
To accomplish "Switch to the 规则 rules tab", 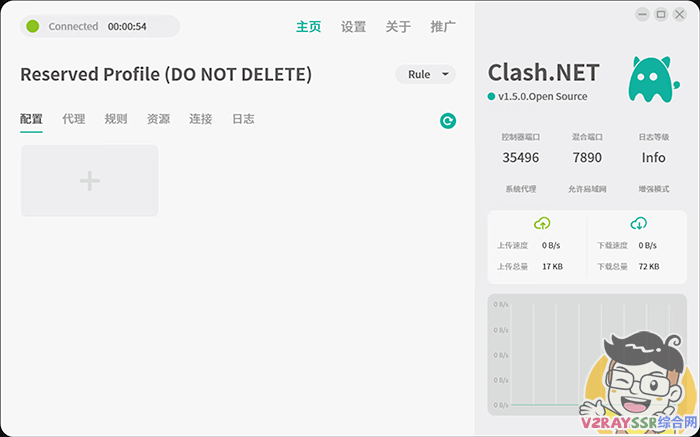I will tap(116, 119).
